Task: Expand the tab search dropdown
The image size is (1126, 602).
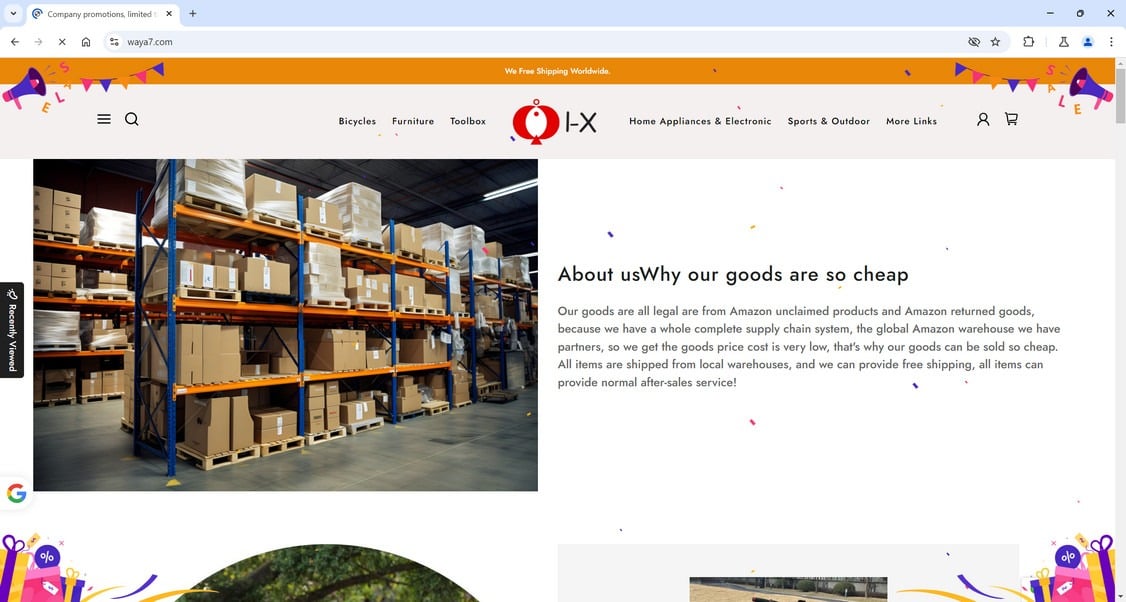Action: [13, 14]
